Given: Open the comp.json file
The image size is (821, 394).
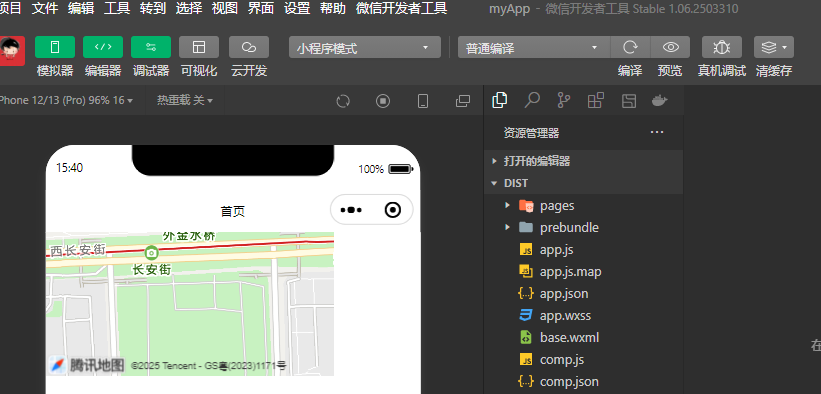Looking at the screenshot, I should point(584,381).
